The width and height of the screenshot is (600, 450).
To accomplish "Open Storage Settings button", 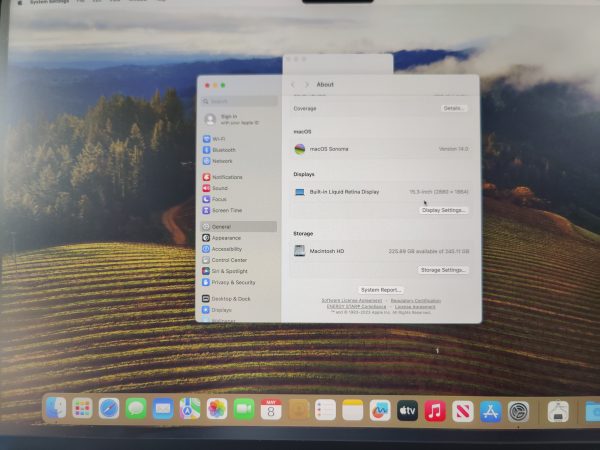I will [x=443, y=270].
